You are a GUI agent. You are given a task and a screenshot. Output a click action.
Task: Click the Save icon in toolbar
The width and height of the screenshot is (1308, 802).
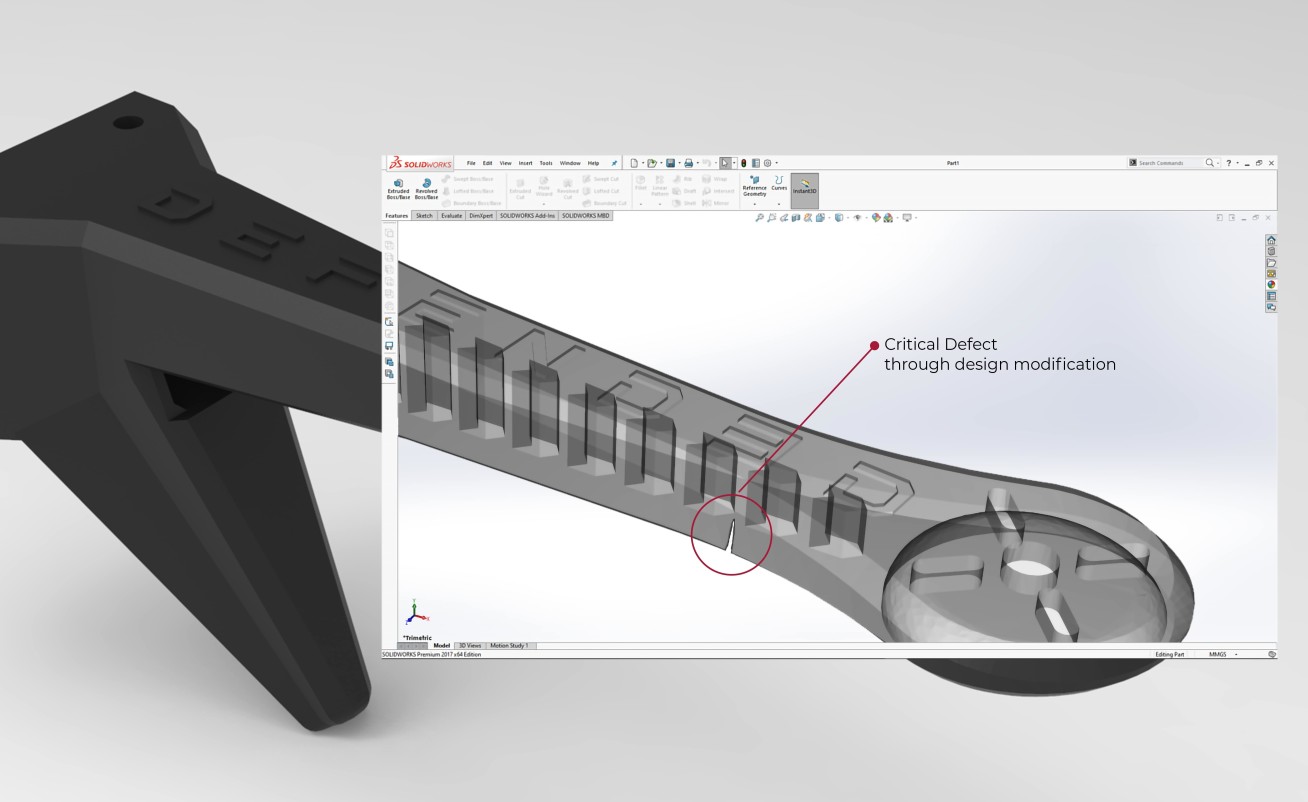coord(671,163)
